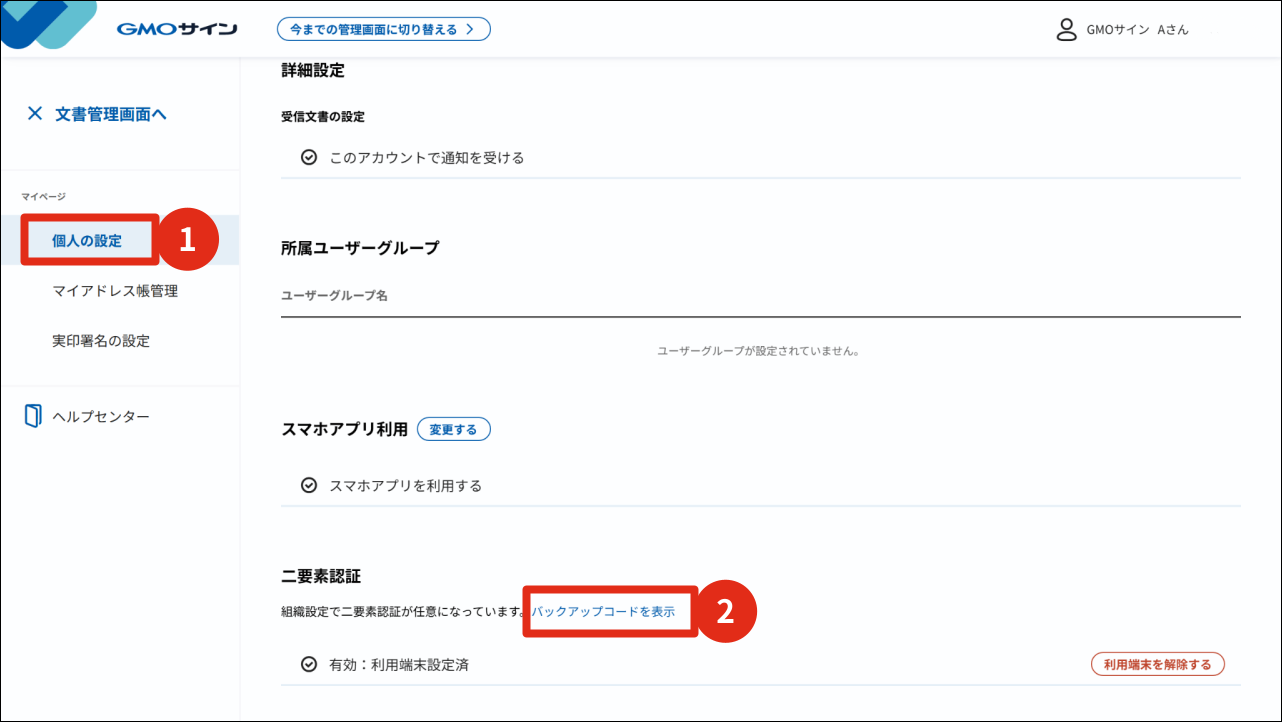The height and width of the screenshot is (722, 1282).
Task: Click check icon beside スマホアプリを利用する
Action: [309, 486]
